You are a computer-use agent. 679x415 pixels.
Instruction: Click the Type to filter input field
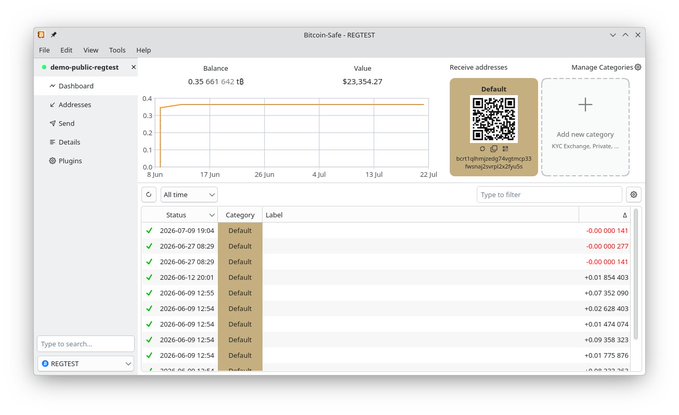(549, 195)
